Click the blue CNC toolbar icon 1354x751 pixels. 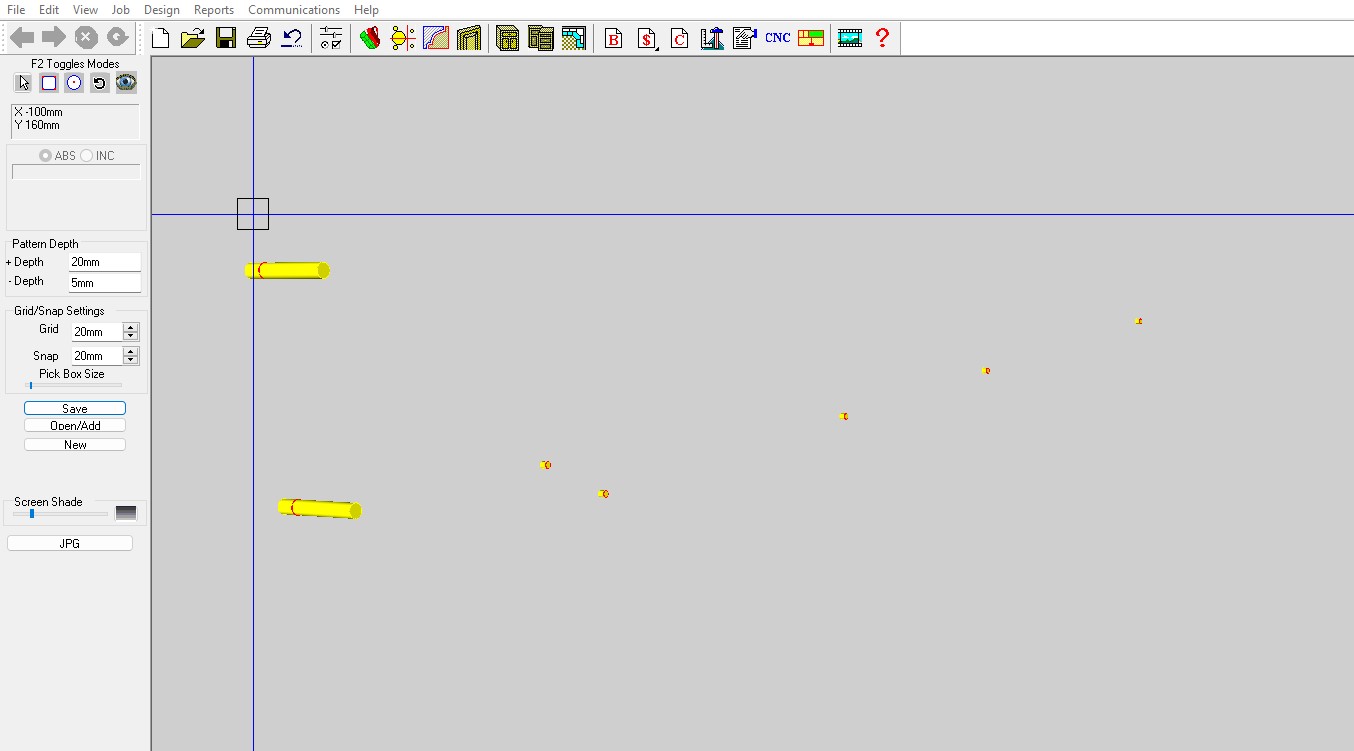click(777, 38)
